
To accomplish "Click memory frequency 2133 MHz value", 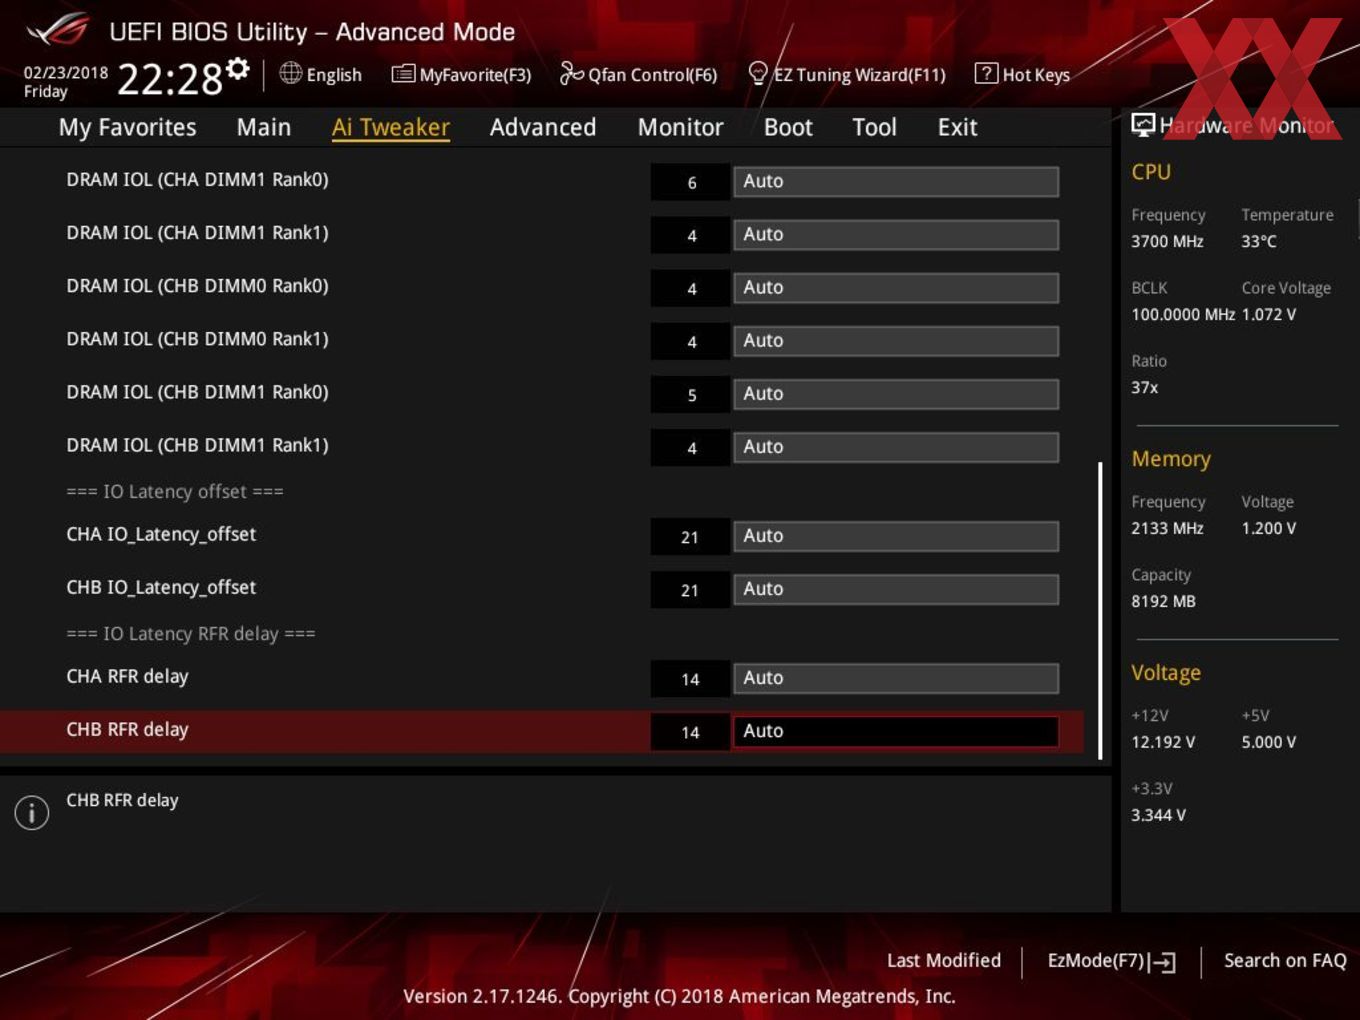I will point(1167,528).
